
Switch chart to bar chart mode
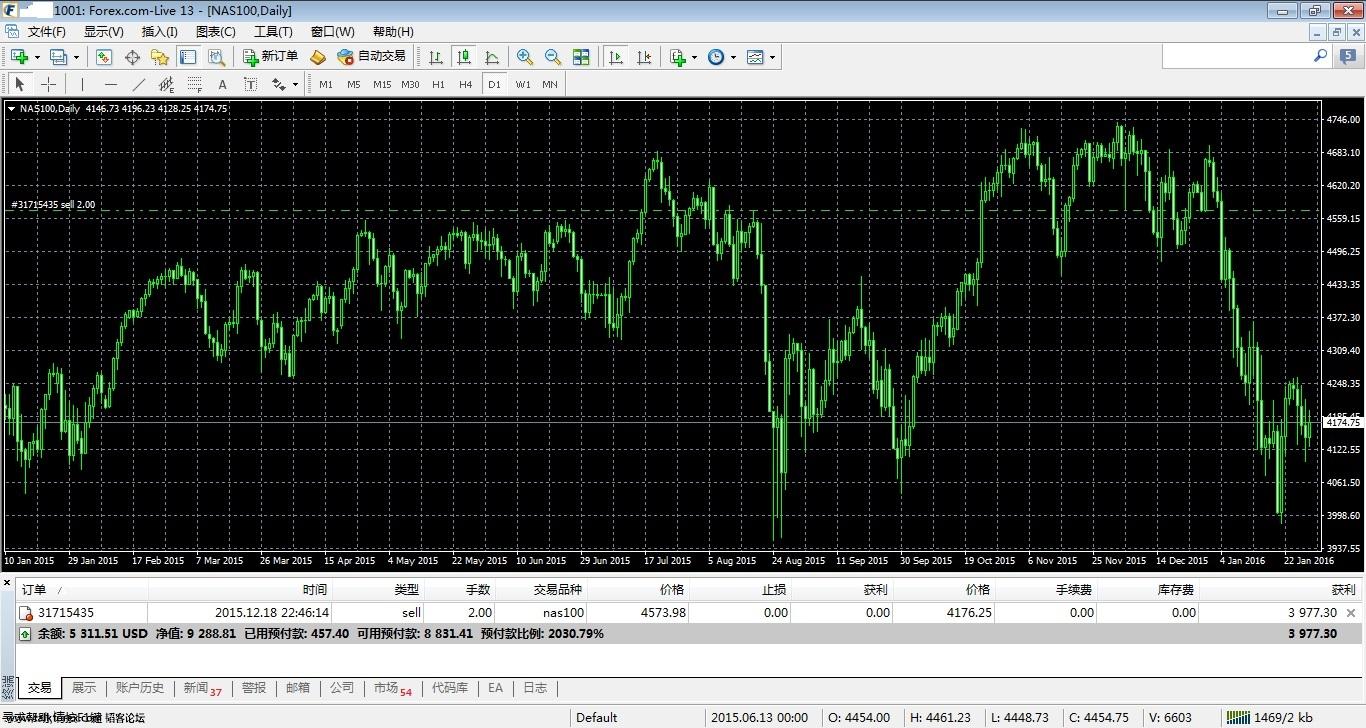(x=435, y=57)
